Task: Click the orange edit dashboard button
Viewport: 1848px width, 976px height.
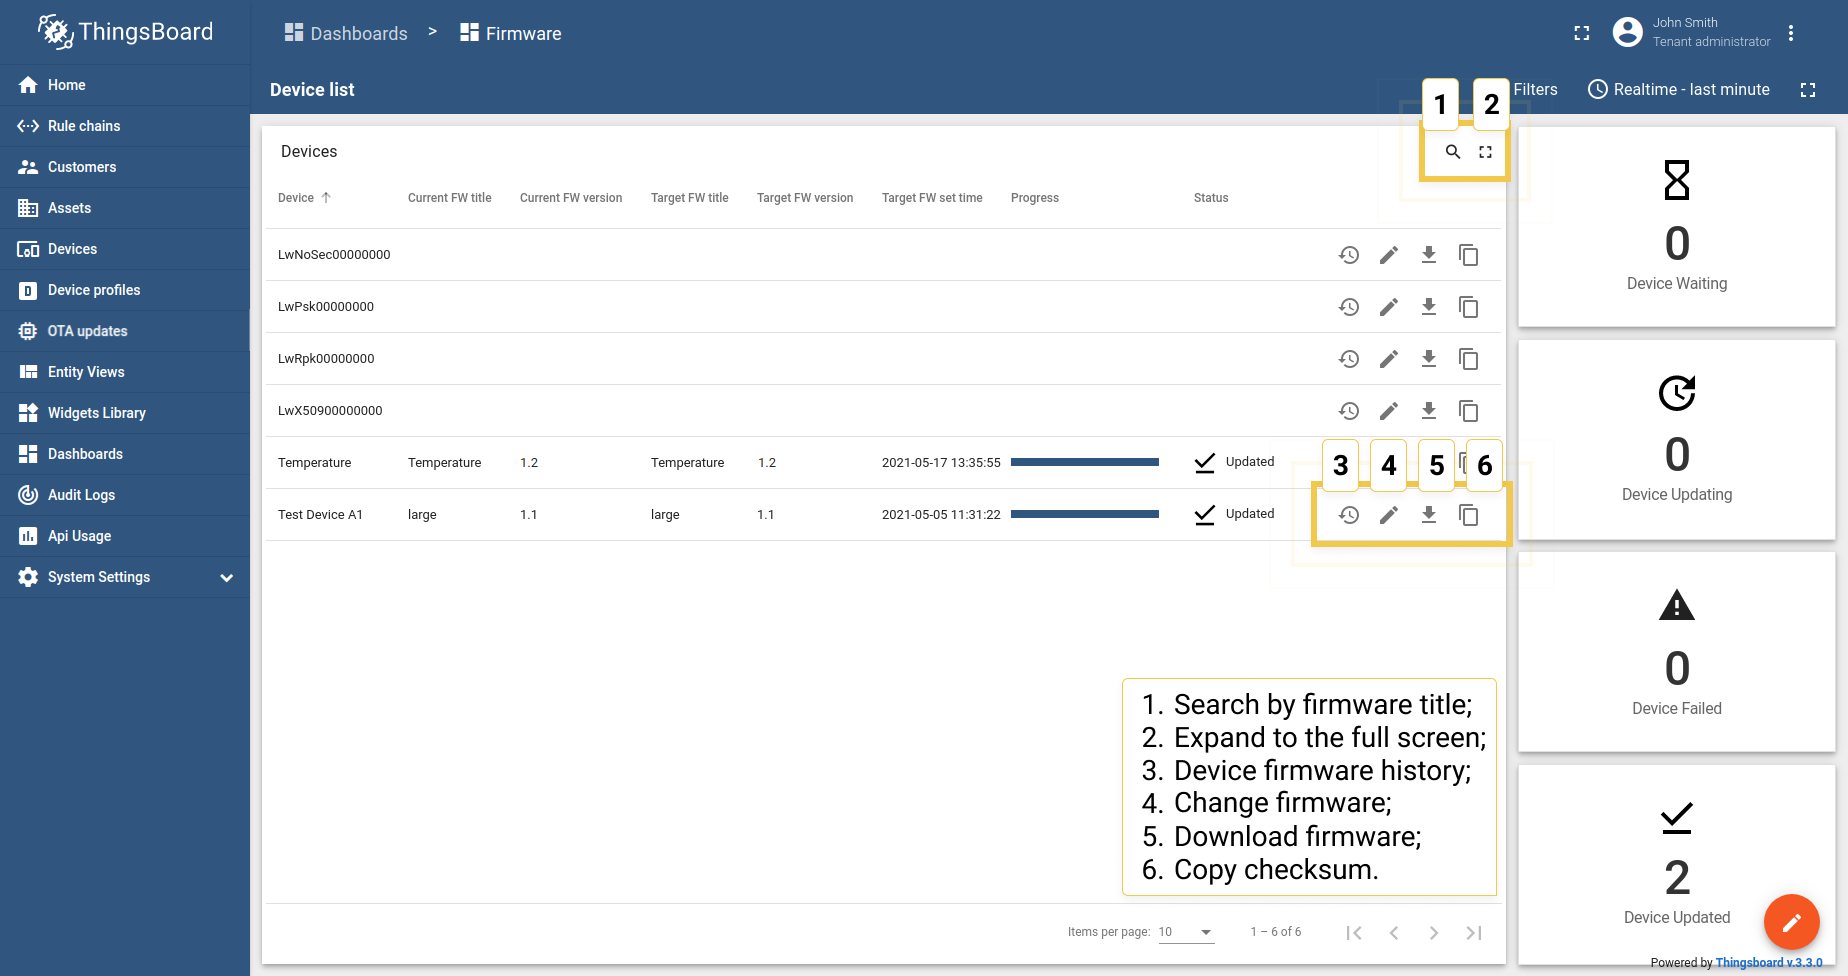Action: pos(1791,922)
